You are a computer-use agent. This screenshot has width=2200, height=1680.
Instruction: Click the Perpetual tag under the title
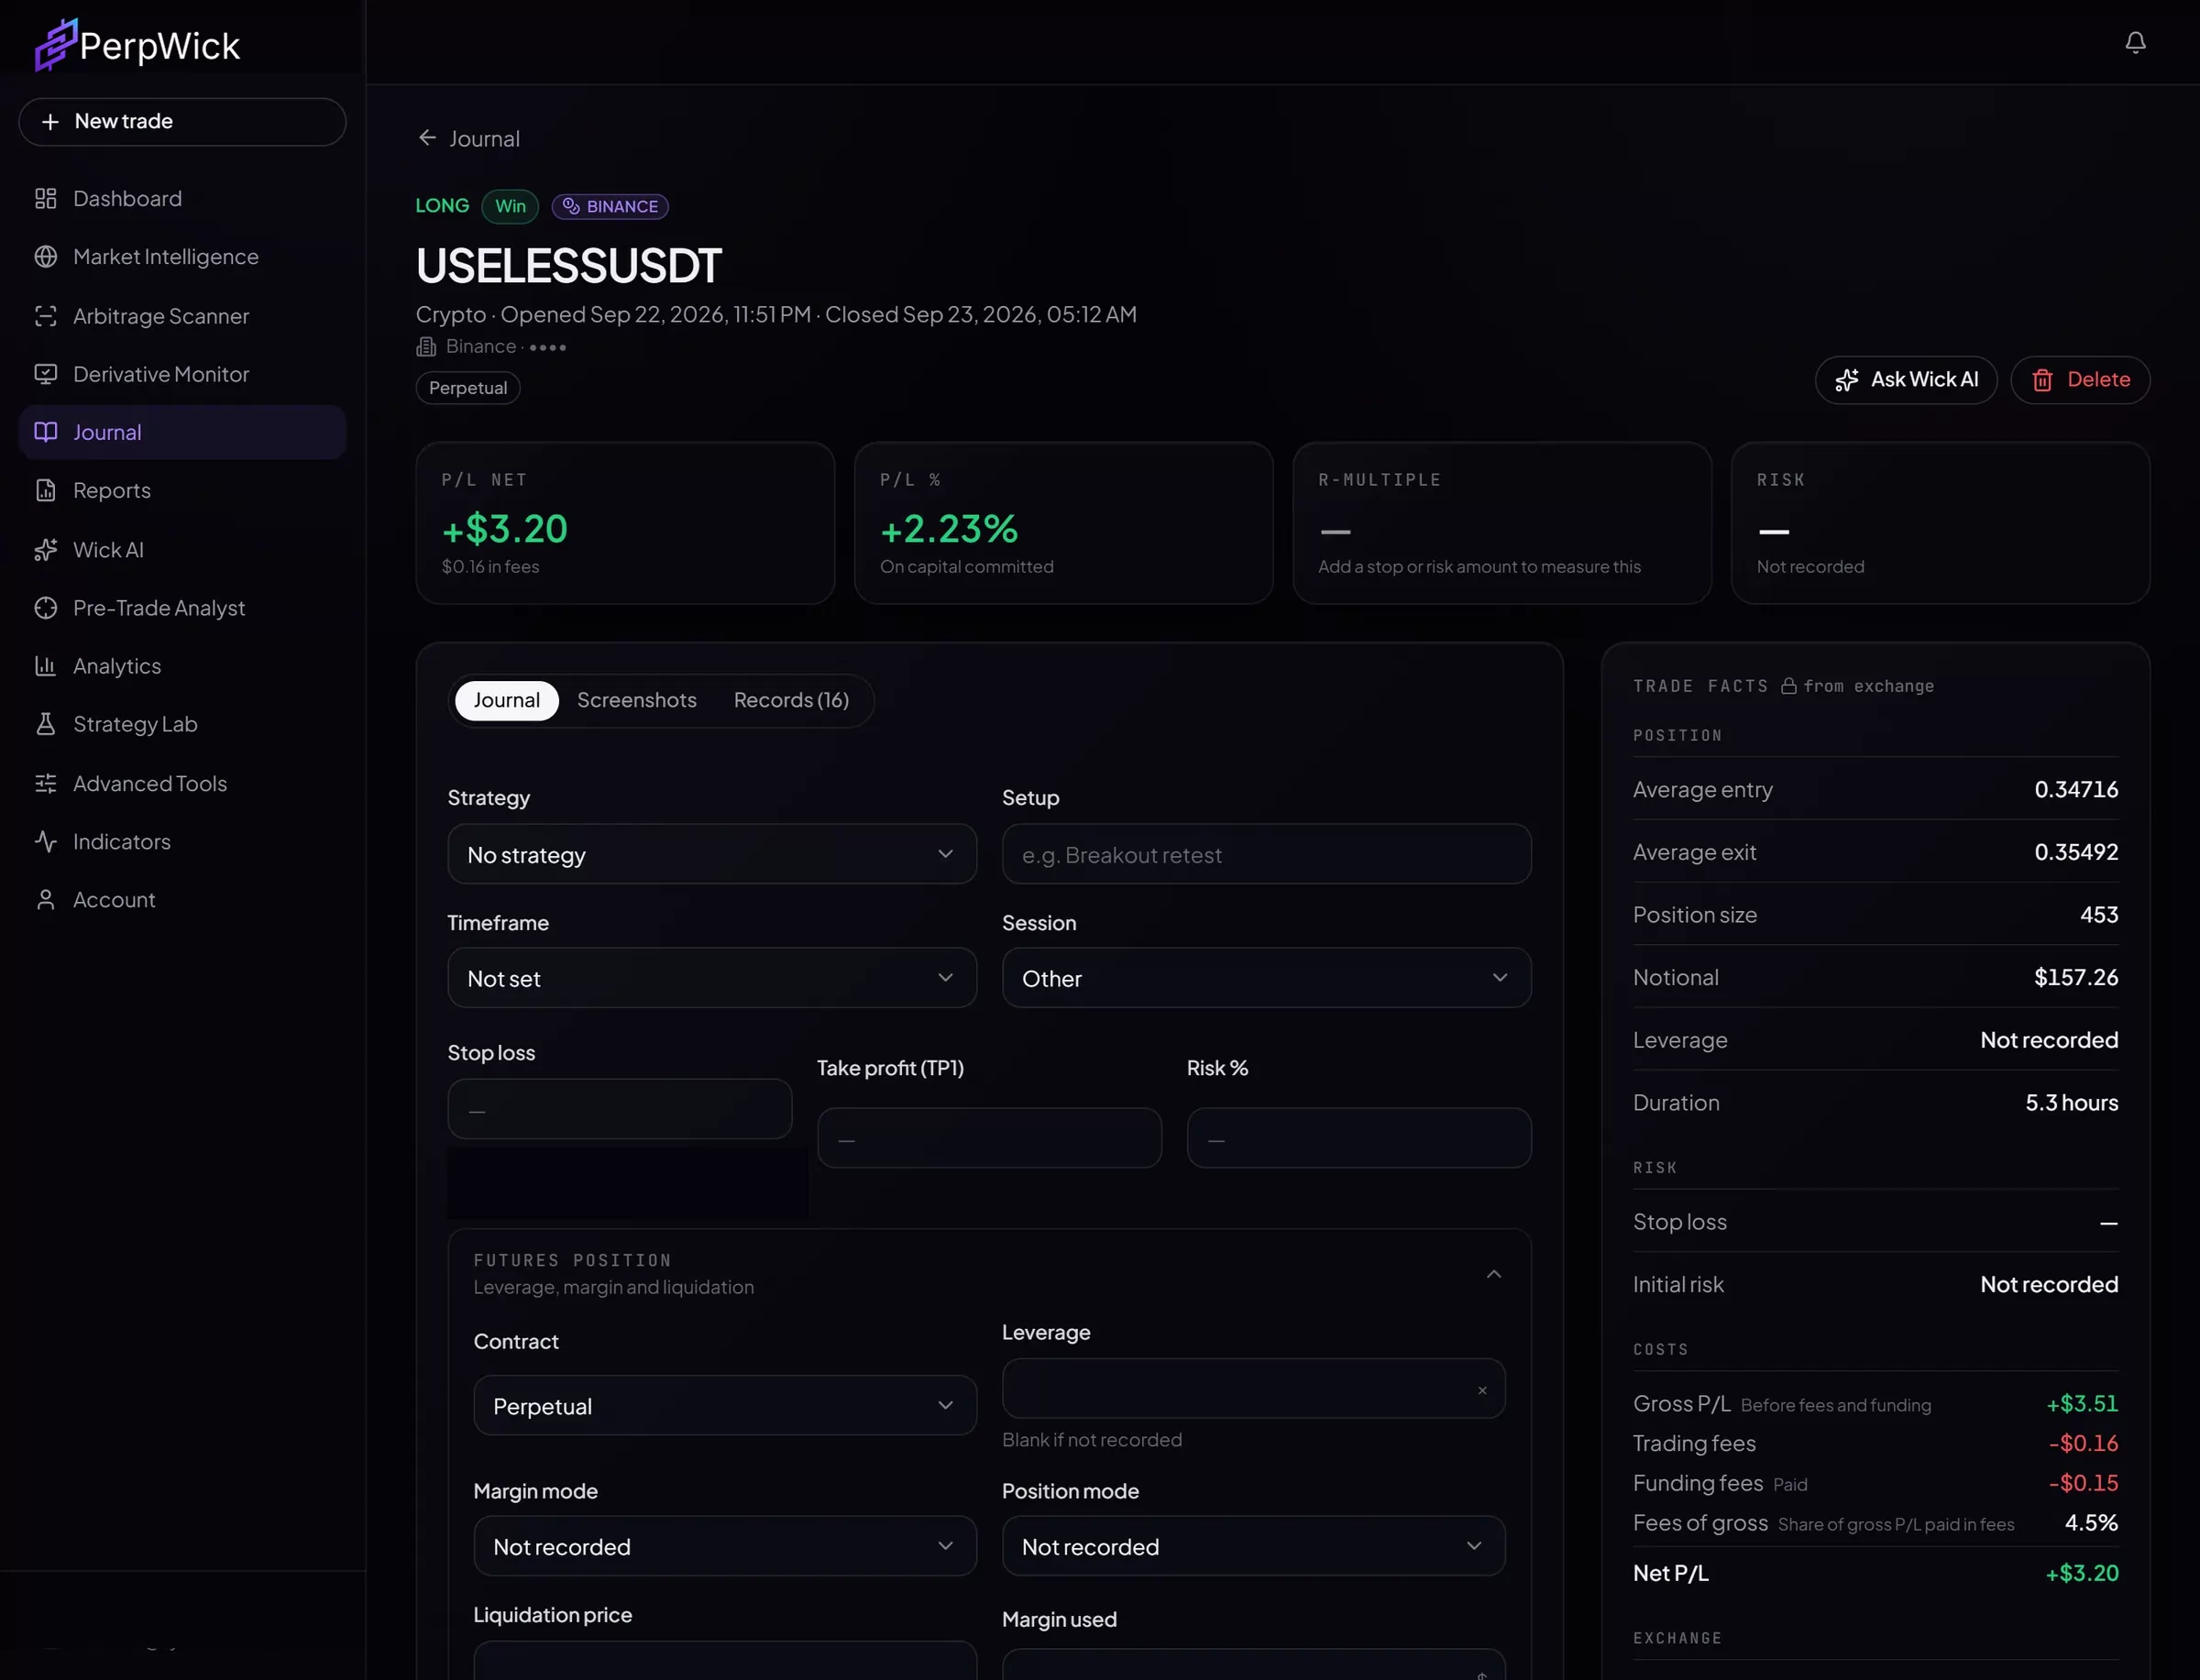point(468,388)
